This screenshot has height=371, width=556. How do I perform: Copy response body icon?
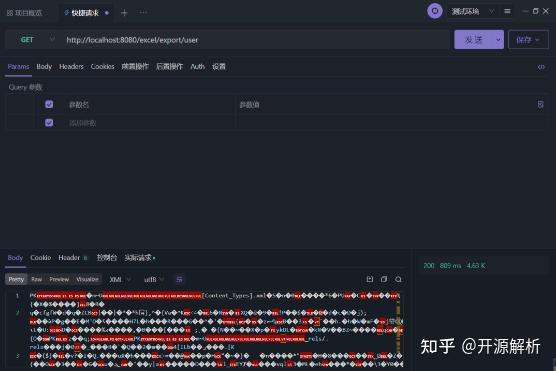(384, 279)
